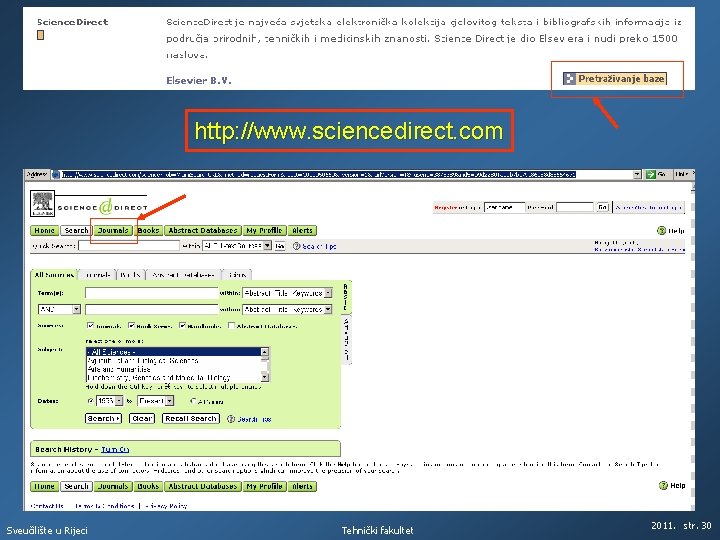This screenshot has width=720, height=540.
Task: Click the Quick Search Go button
Action: (x=280, y=246)
